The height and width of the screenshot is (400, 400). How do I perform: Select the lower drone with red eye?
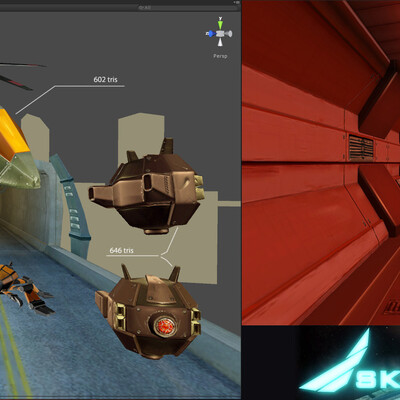point(149,313)
